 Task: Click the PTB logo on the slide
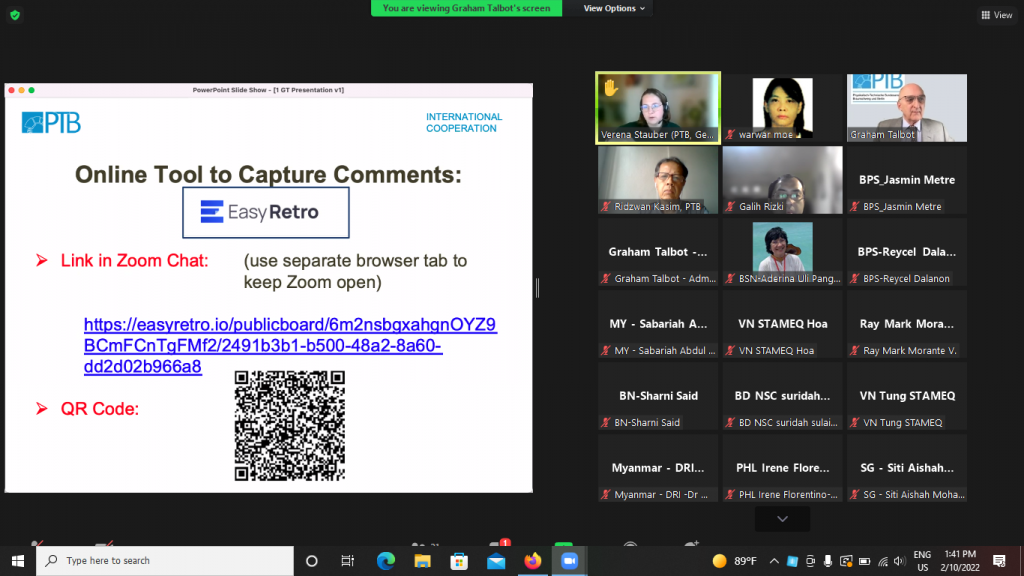(51, 122)
